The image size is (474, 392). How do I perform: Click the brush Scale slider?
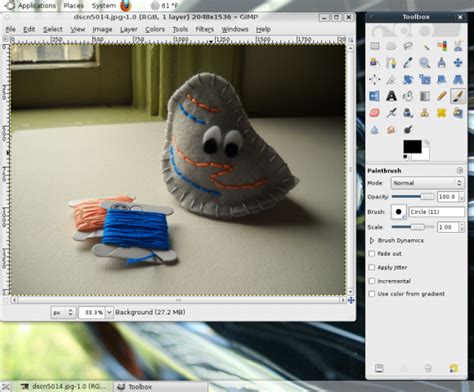[x=413, y=227]
